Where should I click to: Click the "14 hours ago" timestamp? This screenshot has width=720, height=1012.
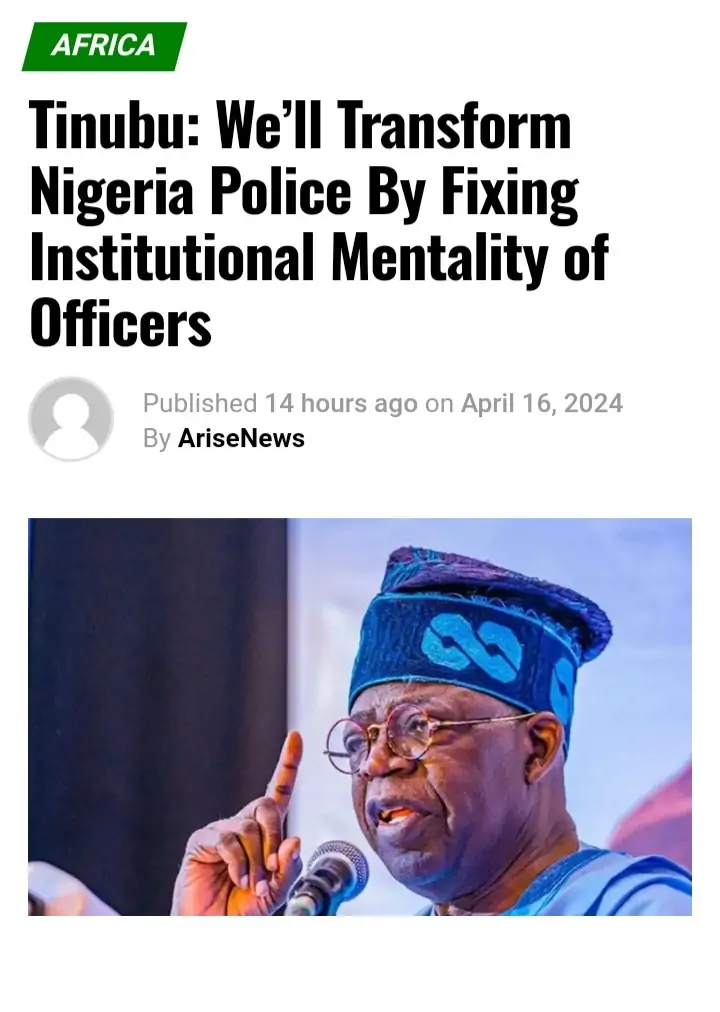341,404
